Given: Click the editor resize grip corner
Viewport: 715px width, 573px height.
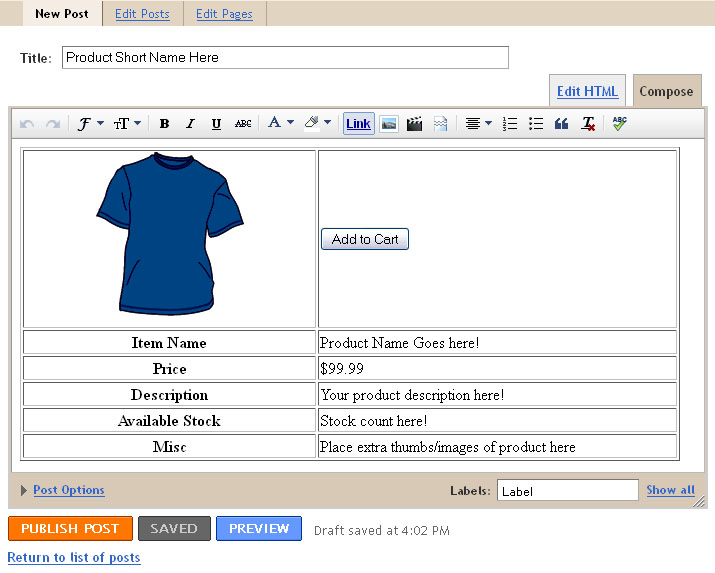Looking at the screenshot, I should (699, 502).
